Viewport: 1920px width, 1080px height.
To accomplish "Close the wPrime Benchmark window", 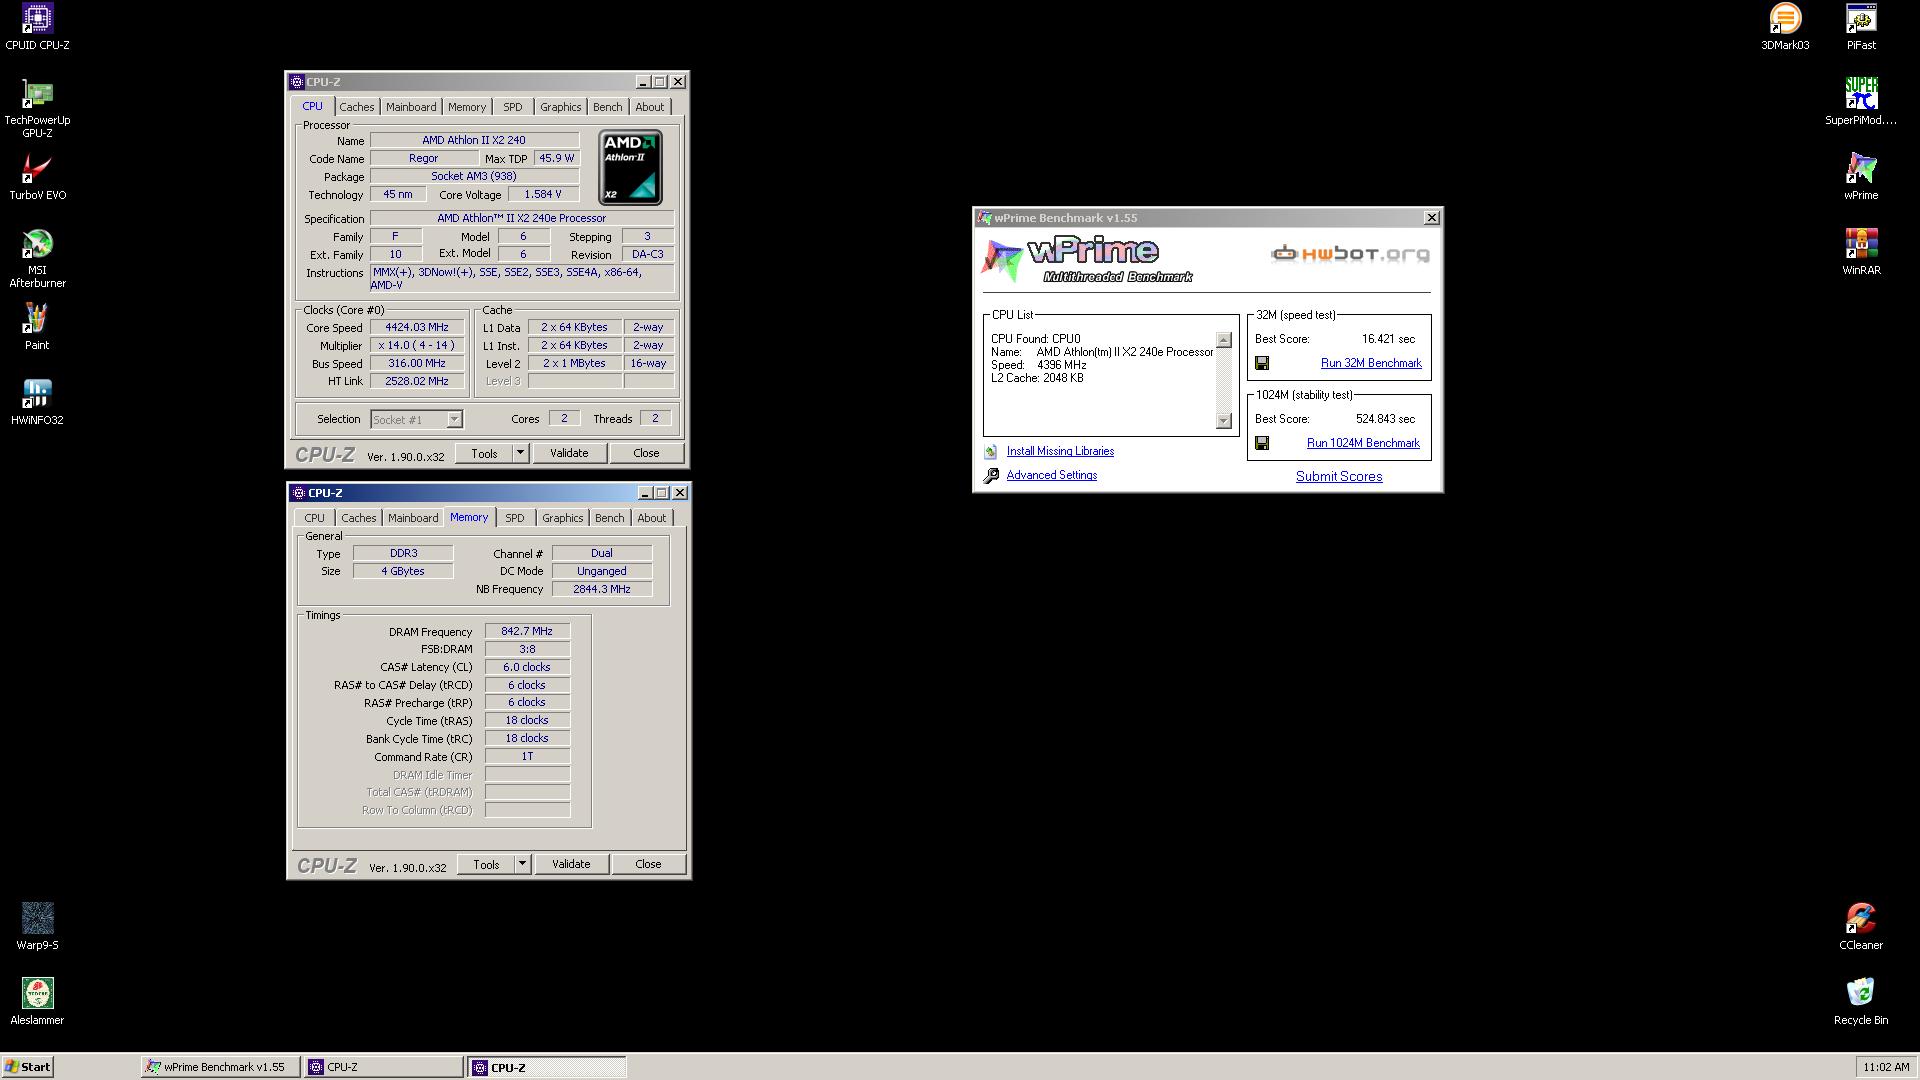I will point(1431,218).
